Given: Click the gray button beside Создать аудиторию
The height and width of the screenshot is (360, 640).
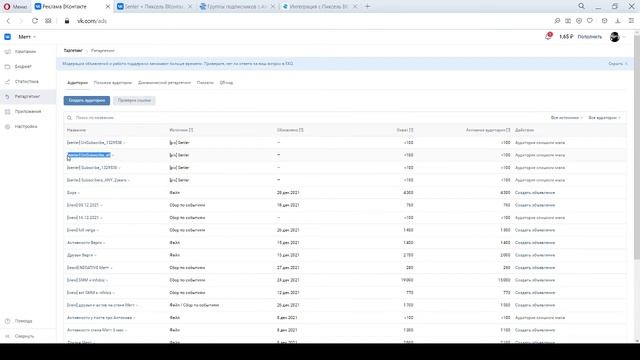Looking at the screenshot, I should pos(134,100).
